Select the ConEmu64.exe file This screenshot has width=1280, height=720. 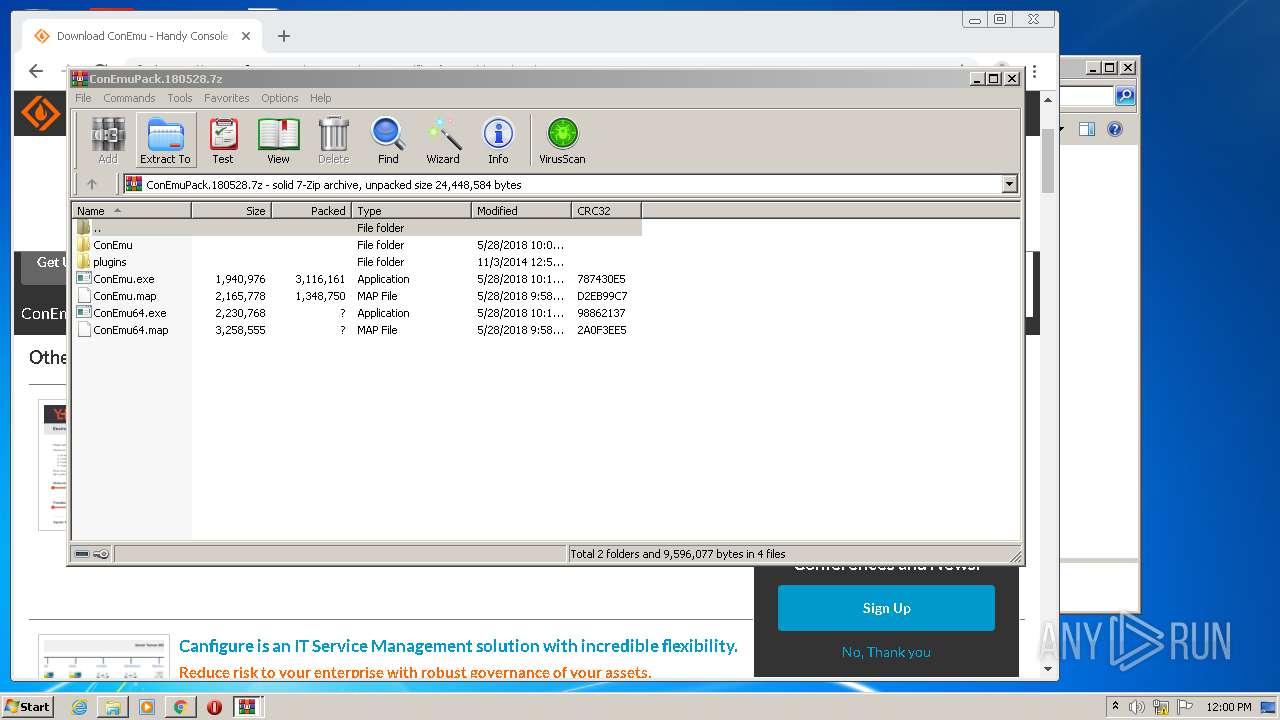click(356, 313)
